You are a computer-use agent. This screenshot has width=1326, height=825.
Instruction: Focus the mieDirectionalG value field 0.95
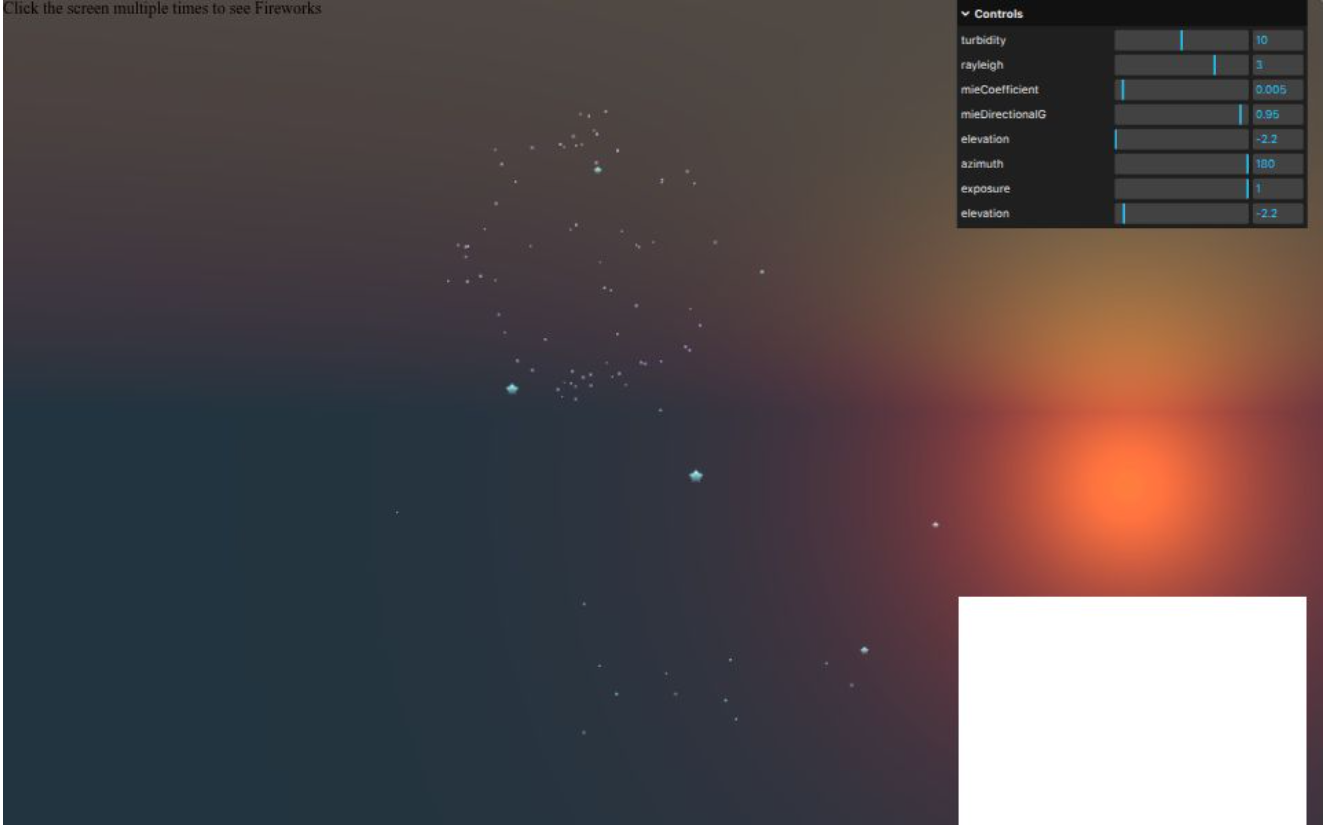pyautogui.click(x=1277, y=114)
